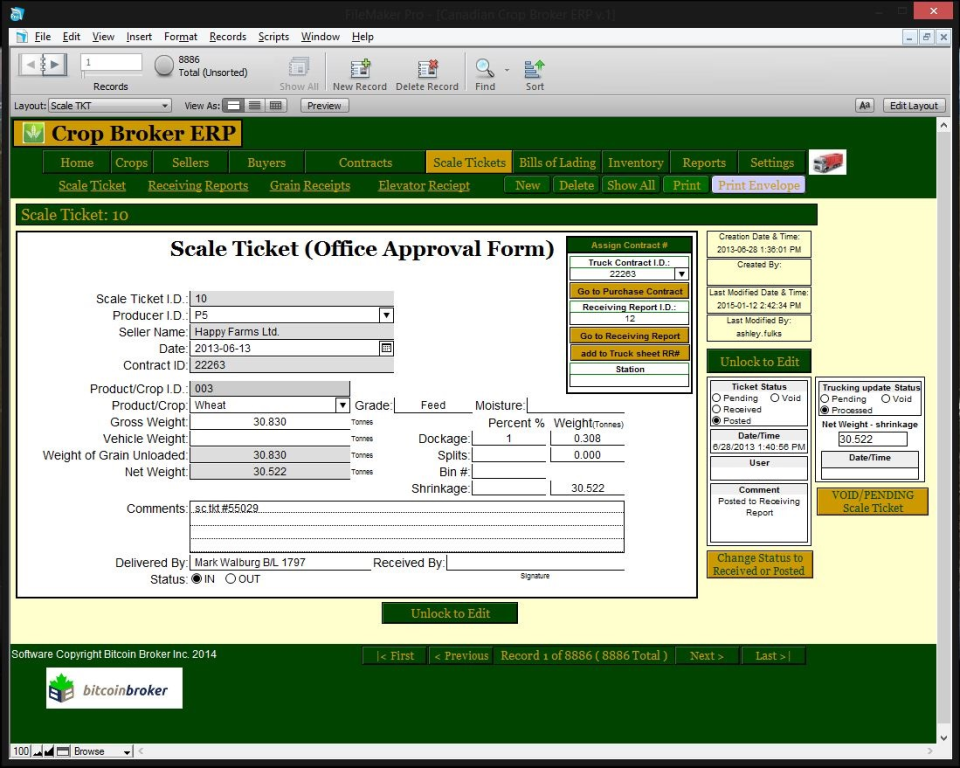
Task: Click the Print Envelope button
Action: pos(759,185)
